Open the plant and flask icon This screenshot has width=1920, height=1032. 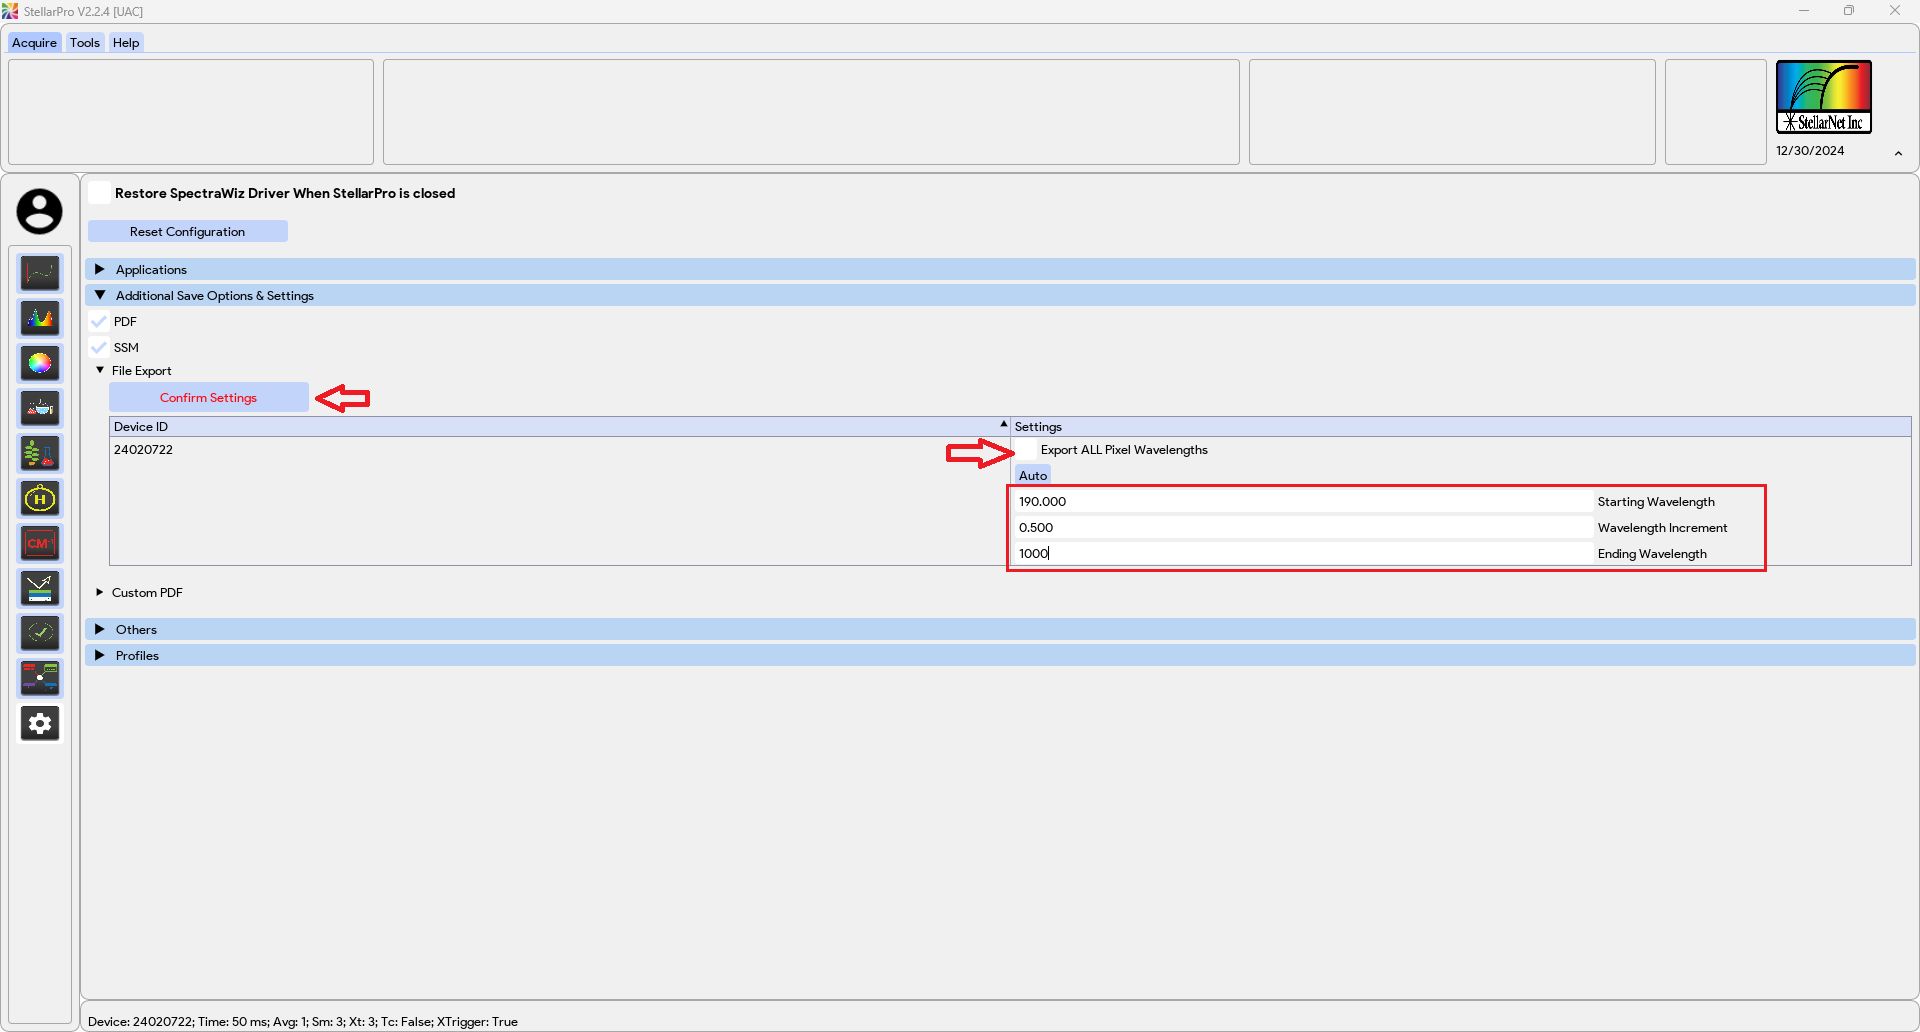(40, 453)
